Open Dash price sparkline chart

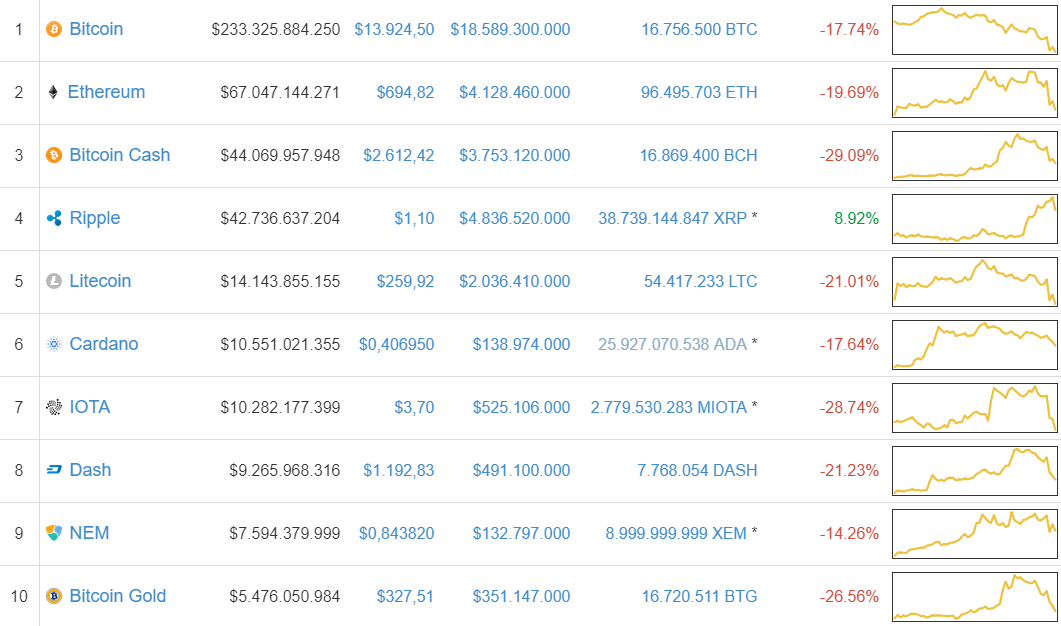(x=975, y=470)
